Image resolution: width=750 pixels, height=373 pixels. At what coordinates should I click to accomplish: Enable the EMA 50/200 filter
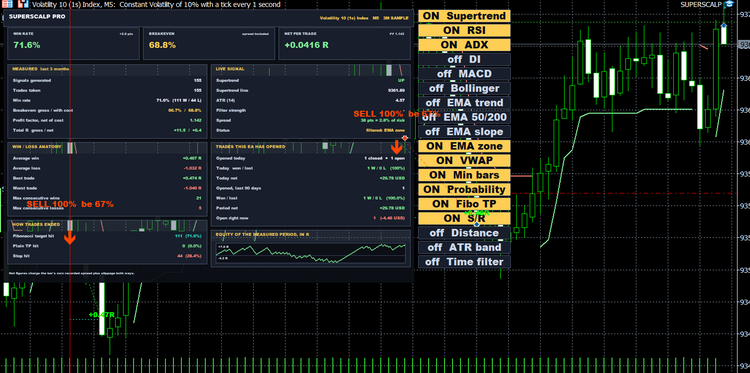[x=464, y=117]
